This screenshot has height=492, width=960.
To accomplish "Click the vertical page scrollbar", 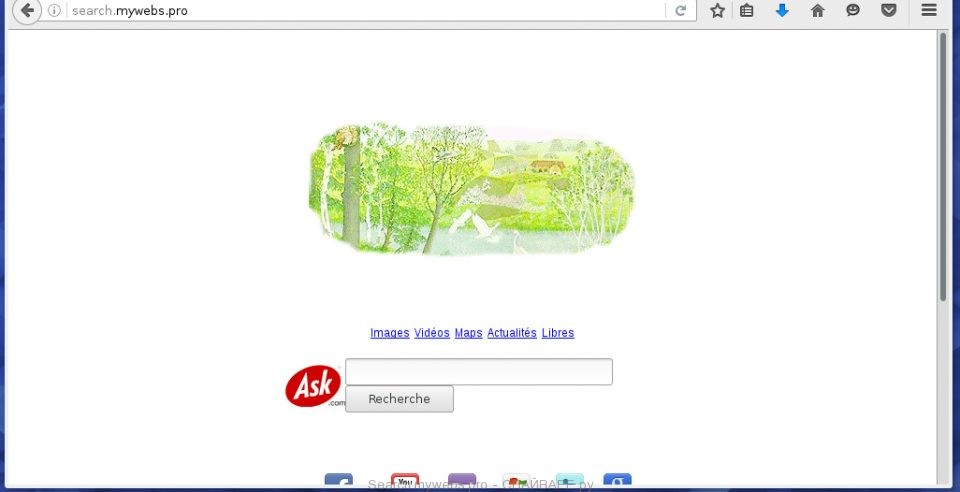I will (943, 166).
